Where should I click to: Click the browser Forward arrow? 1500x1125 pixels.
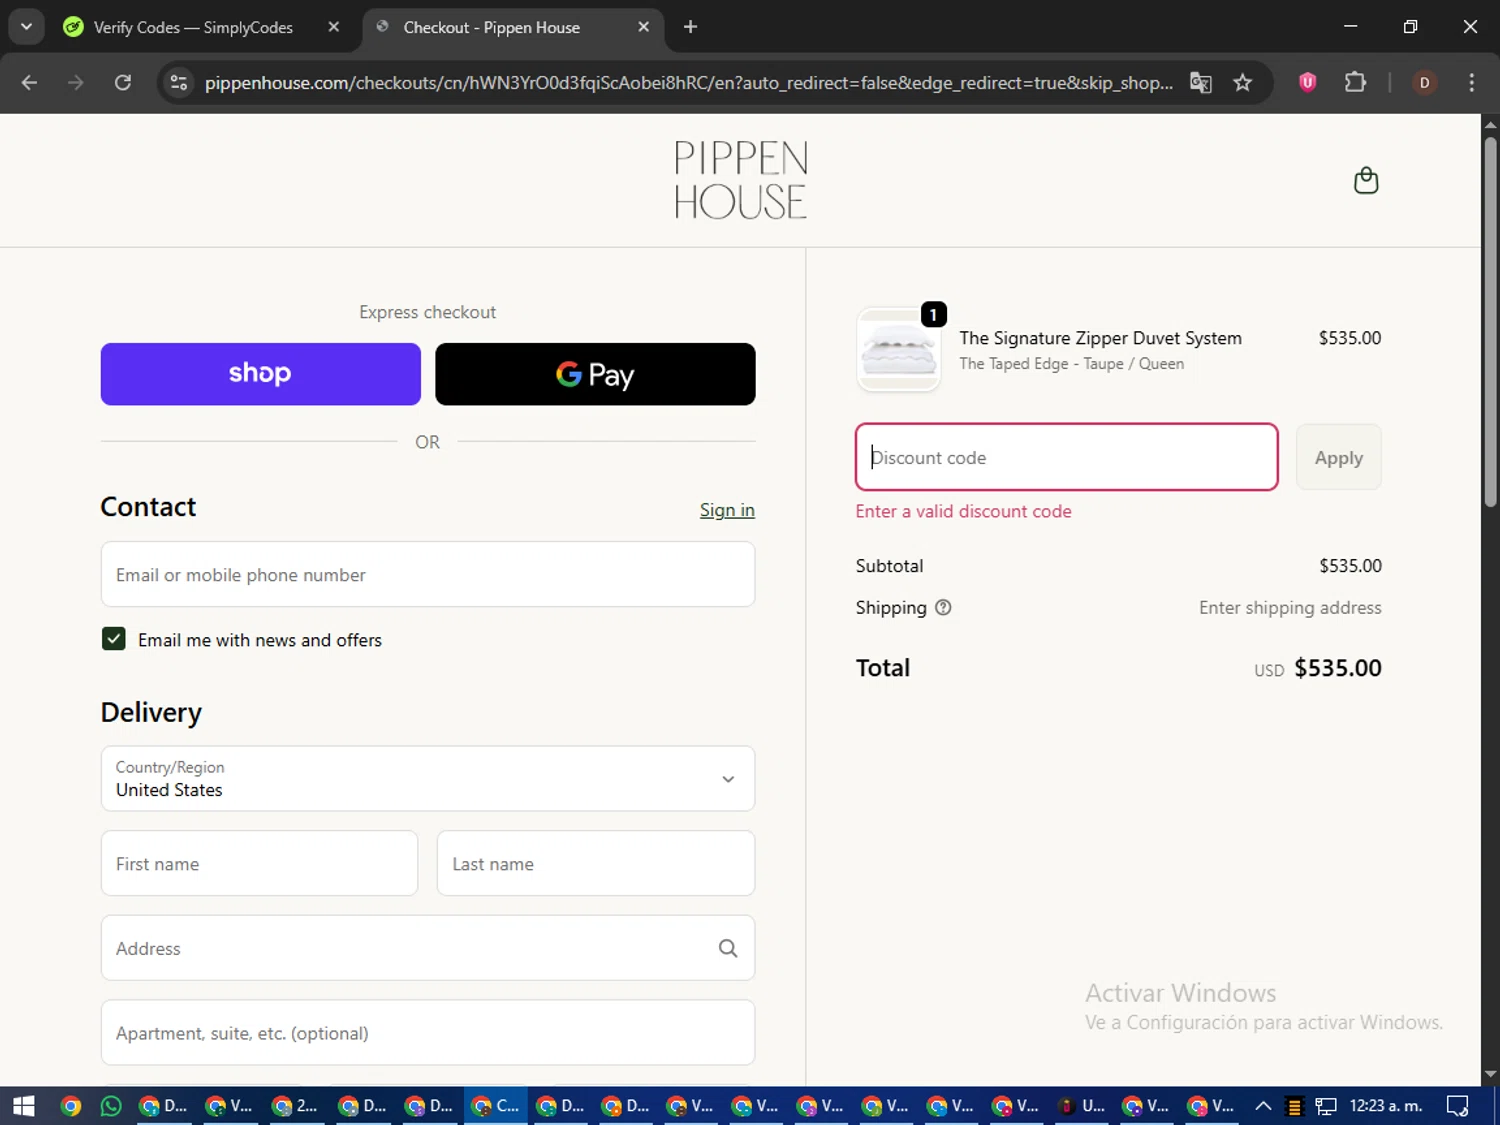click(76, 82)
